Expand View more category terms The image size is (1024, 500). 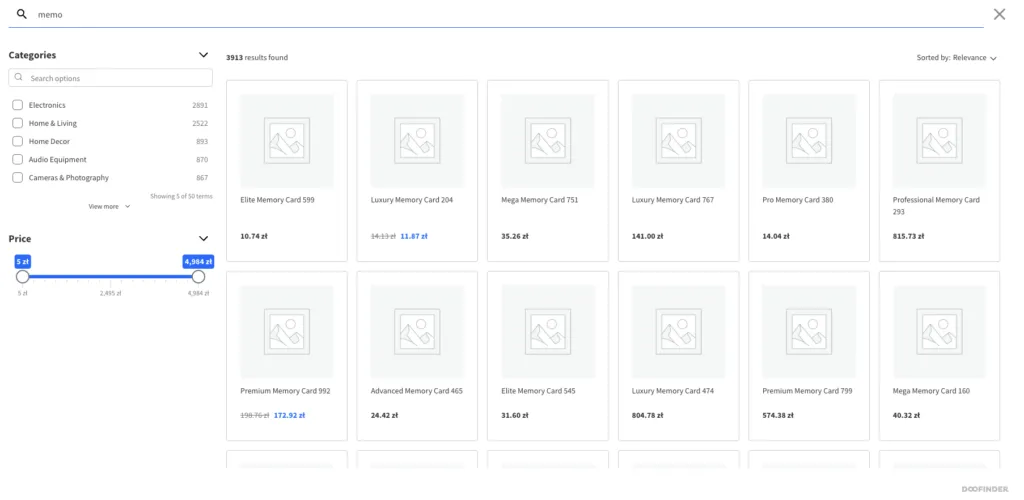pos(109,206)
